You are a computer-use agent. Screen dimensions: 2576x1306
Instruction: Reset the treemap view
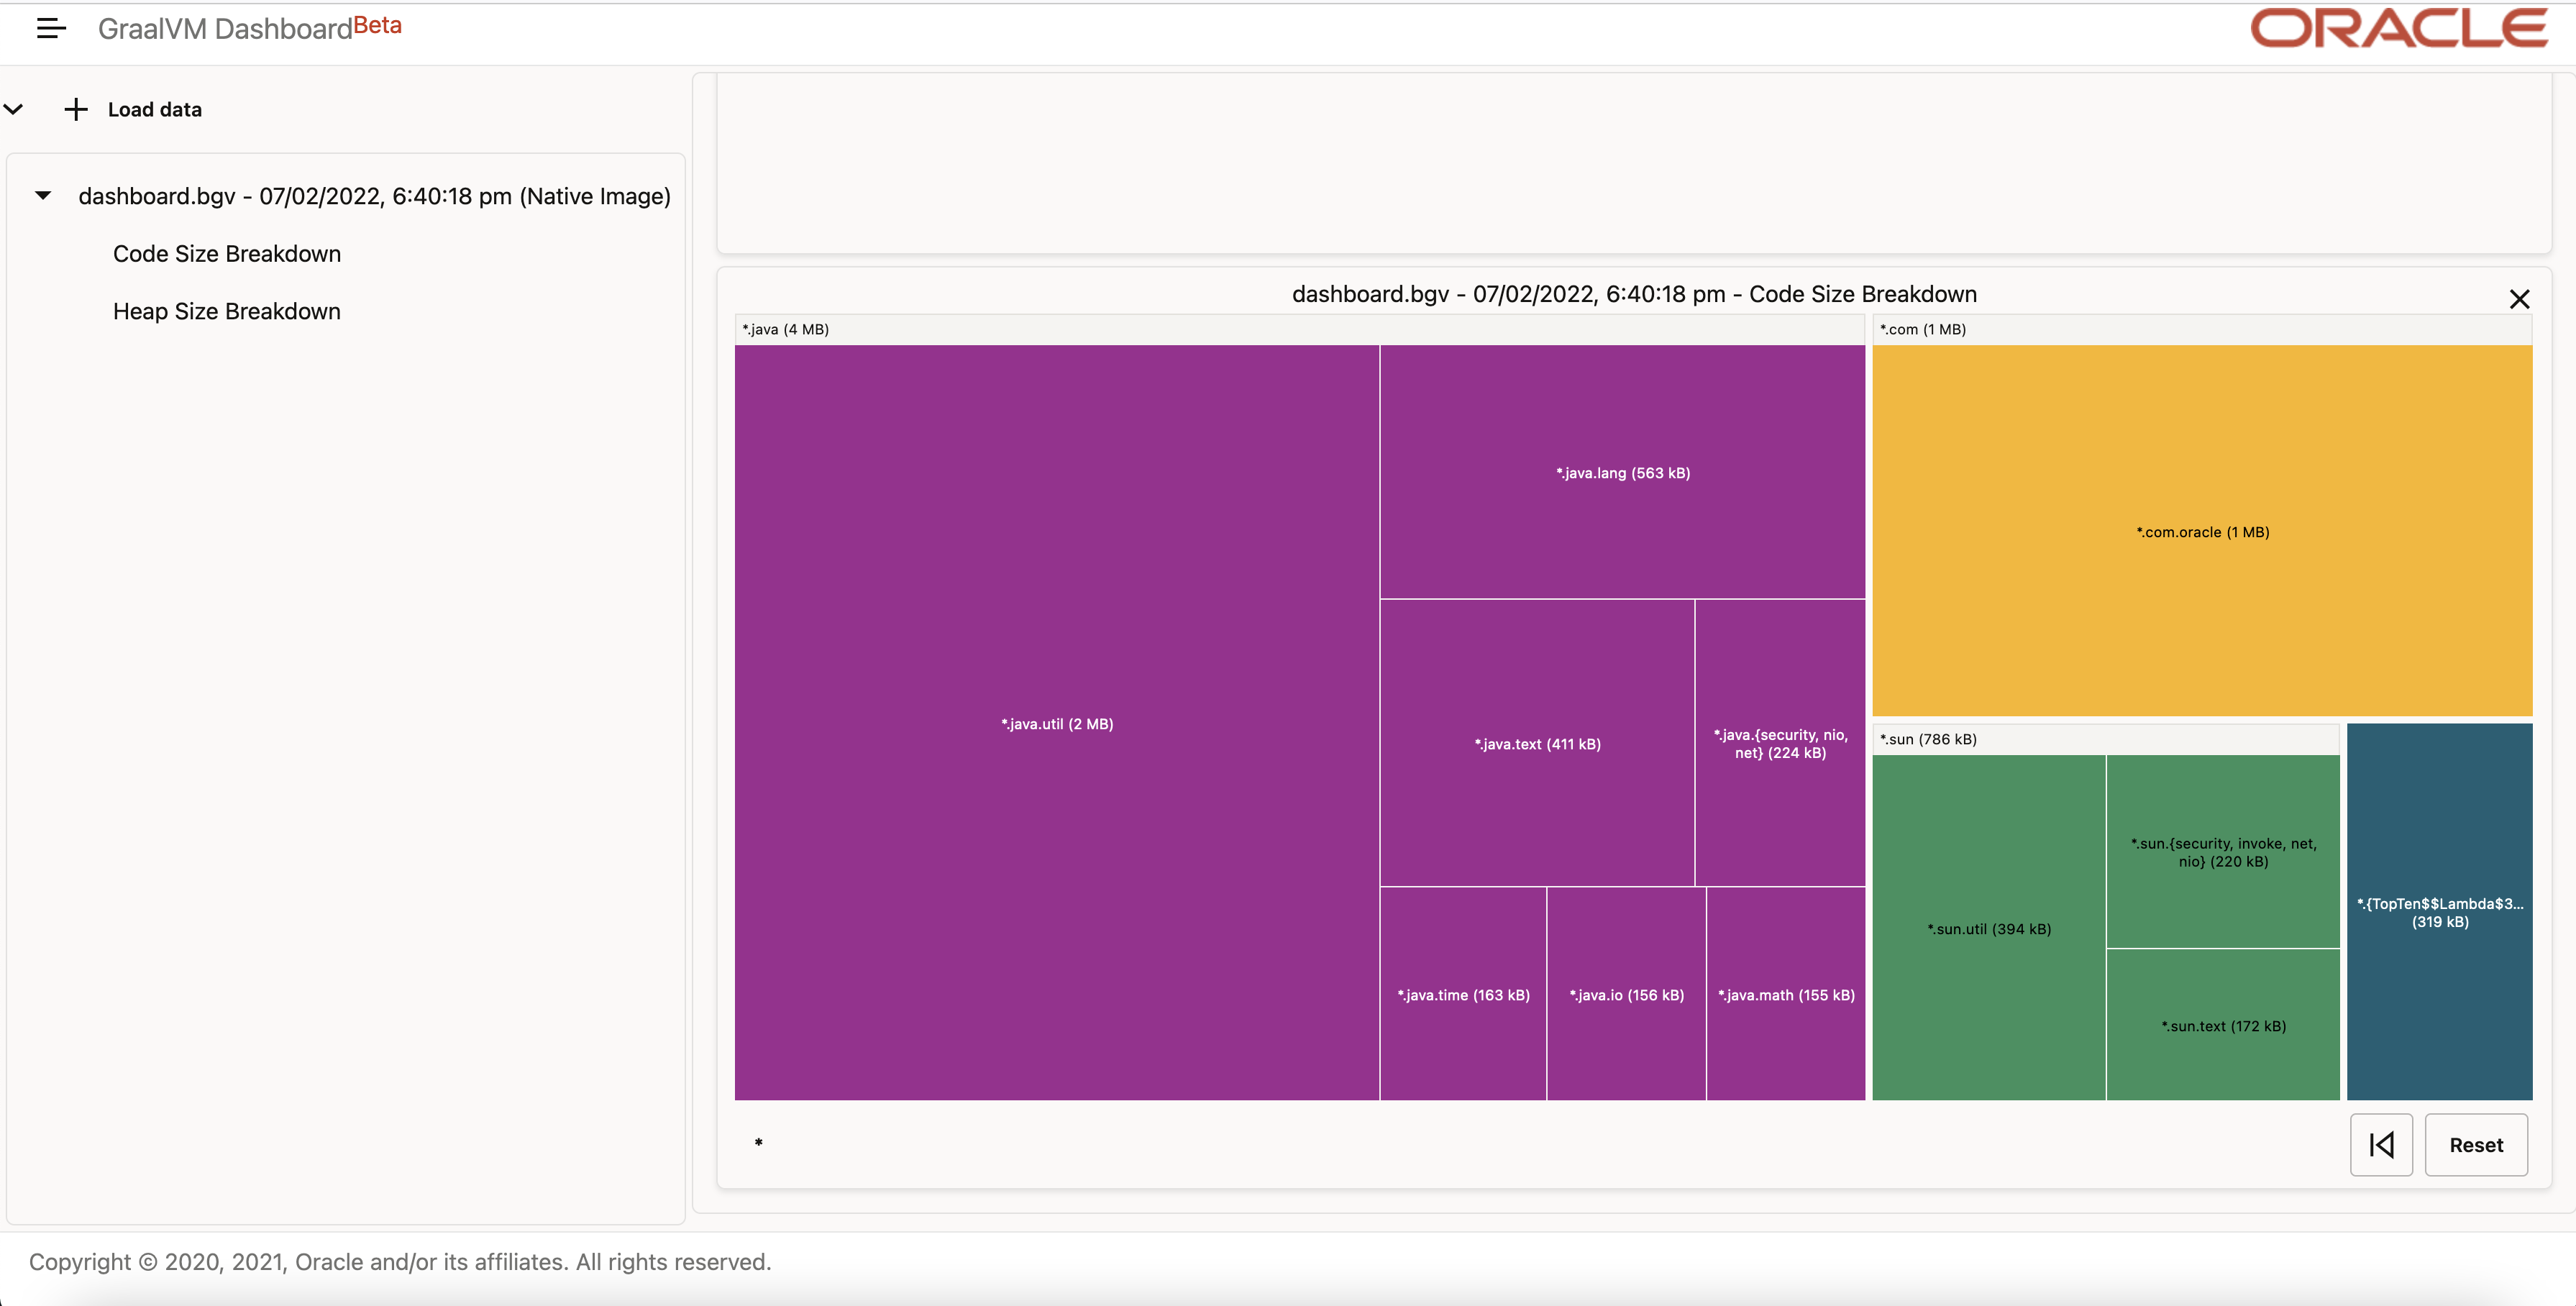(2476, 1145)
